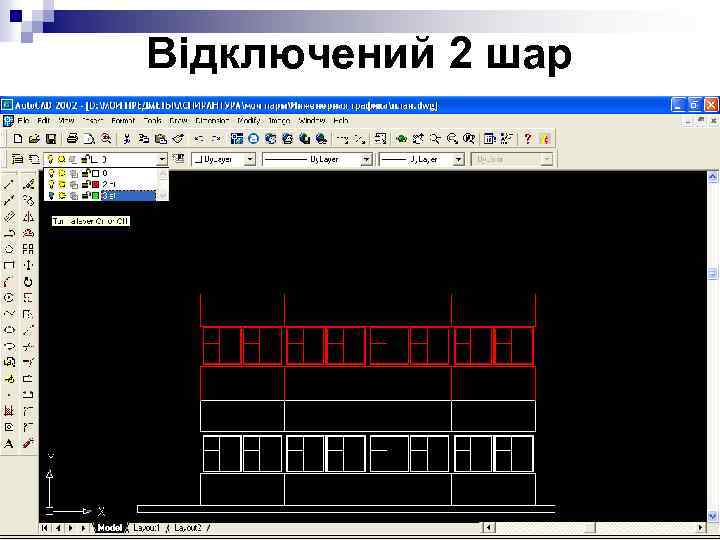Lock the green layer 3 with padlock icon
This screenshot has height=540, width=720.
pos(85,196)
